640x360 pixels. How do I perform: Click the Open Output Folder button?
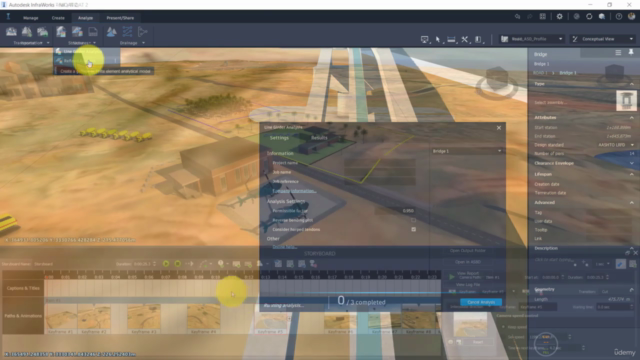(467, 251)
